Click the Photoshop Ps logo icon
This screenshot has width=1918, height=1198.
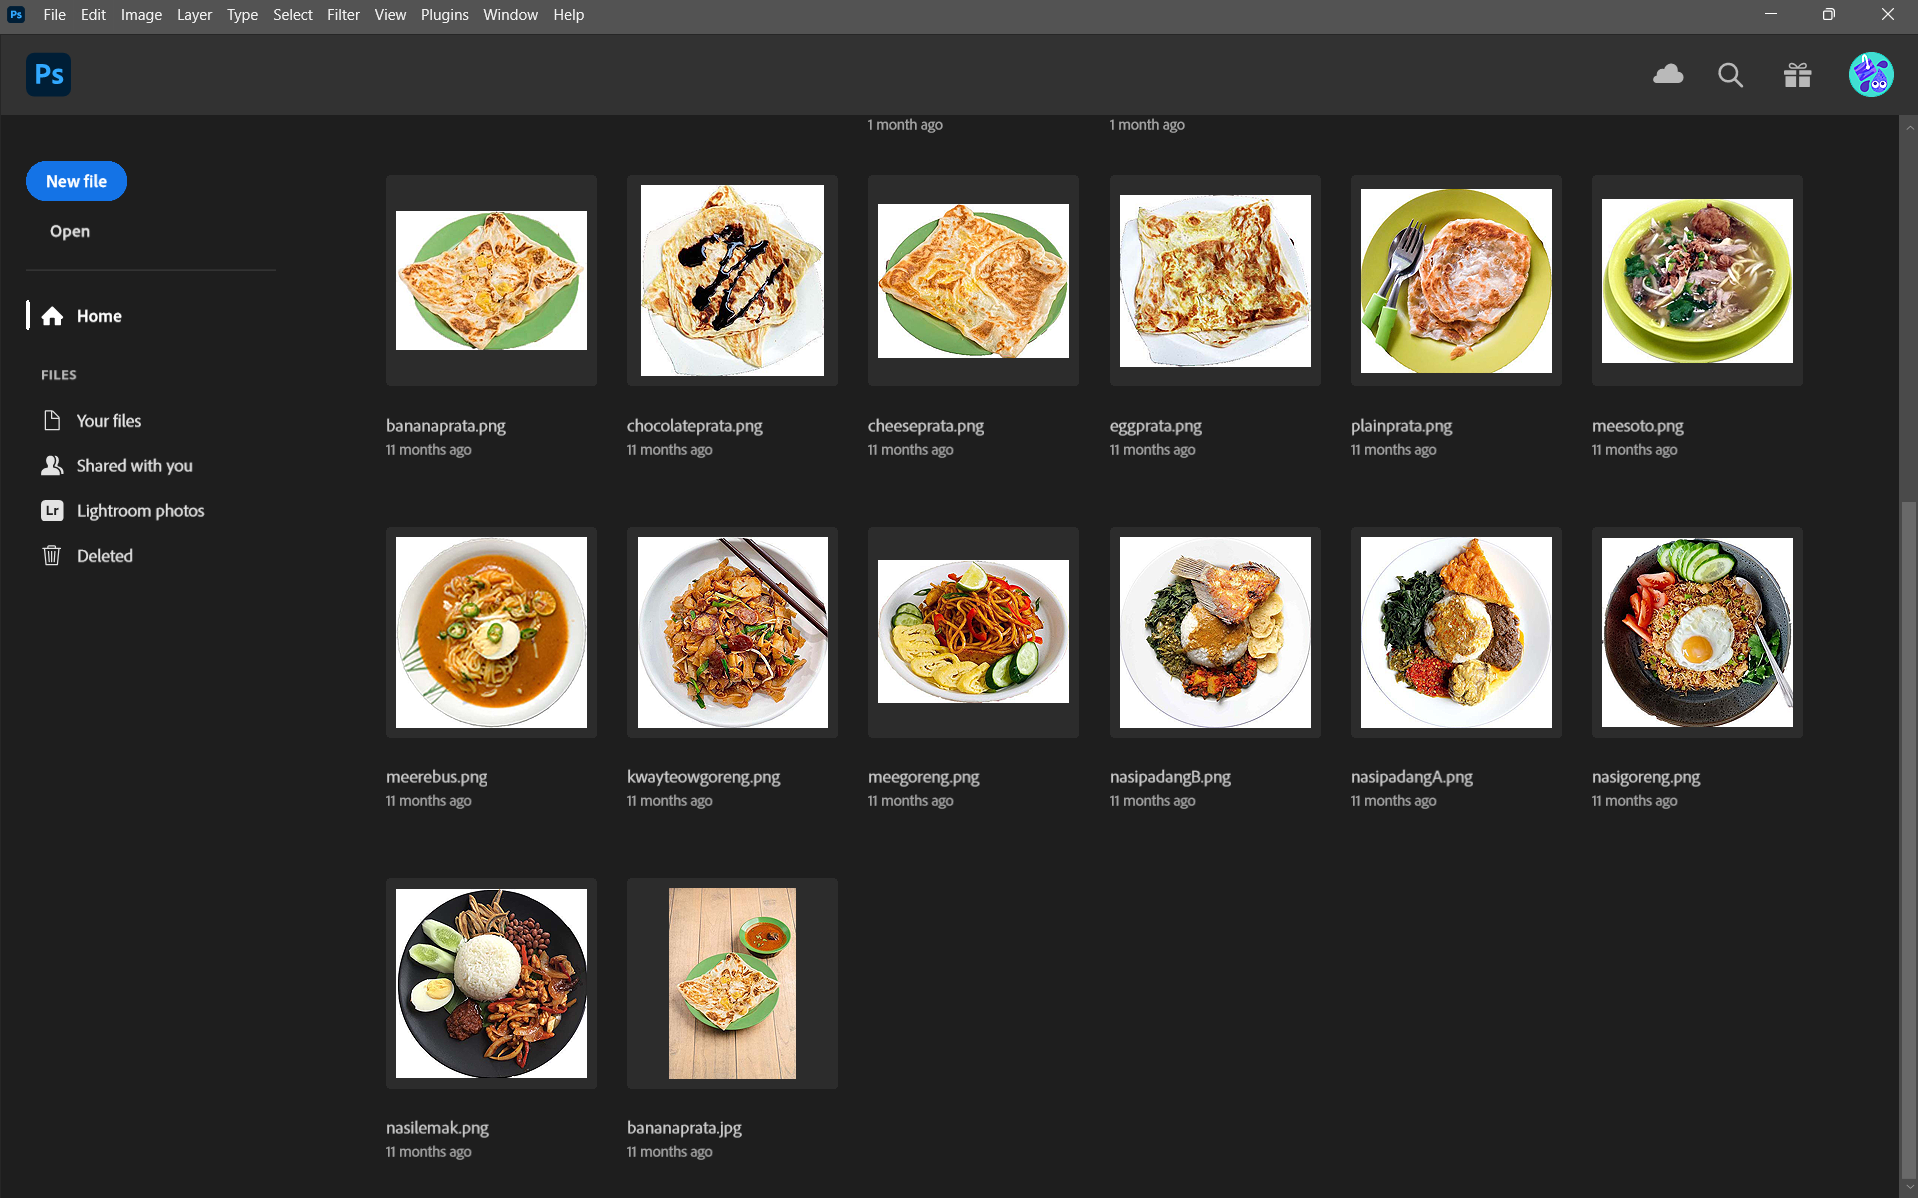[x=48, y=75]
